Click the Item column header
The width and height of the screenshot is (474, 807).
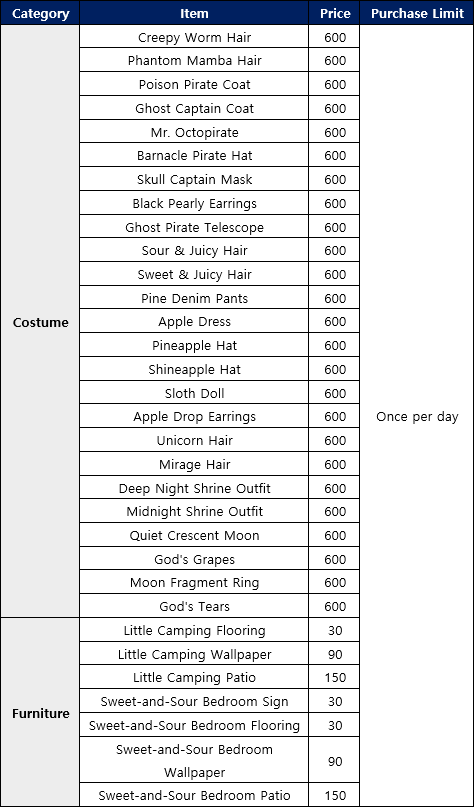pyautogui.click(x=194, y=13)
